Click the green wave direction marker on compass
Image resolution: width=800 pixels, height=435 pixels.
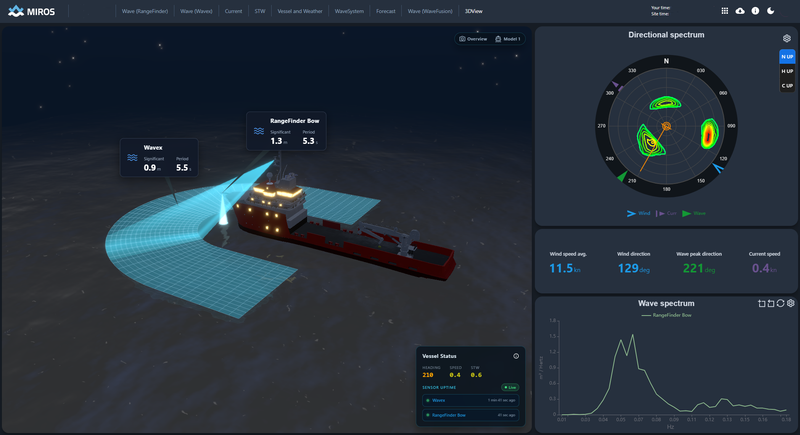[x=622, y=177]
